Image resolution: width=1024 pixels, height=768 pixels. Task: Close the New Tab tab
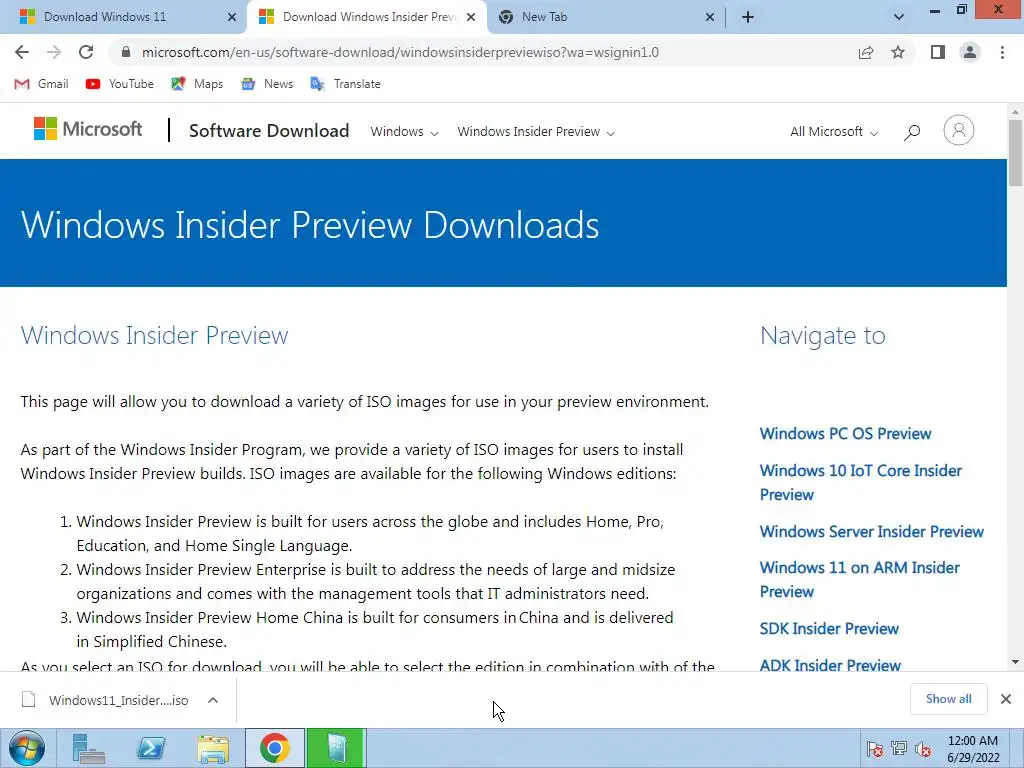click(x=710, y=17)
